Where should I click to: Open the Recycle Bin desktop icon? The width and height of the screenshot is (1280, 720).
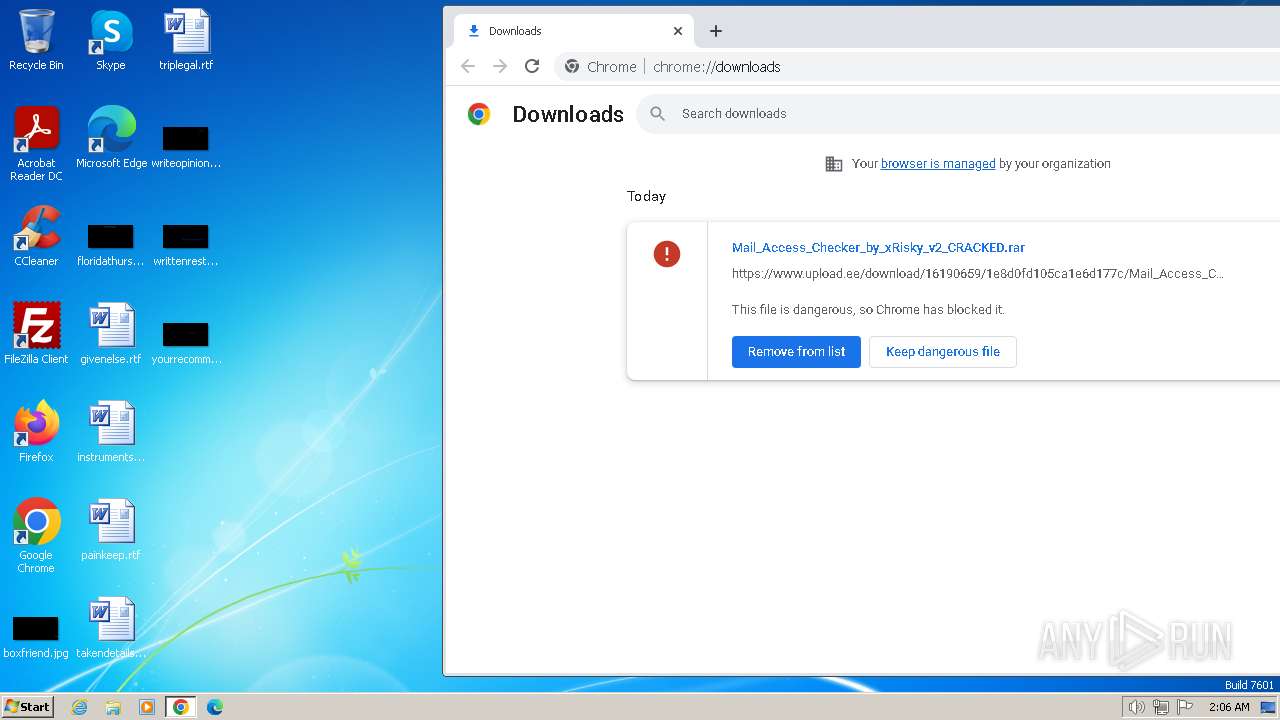(36, 40)
